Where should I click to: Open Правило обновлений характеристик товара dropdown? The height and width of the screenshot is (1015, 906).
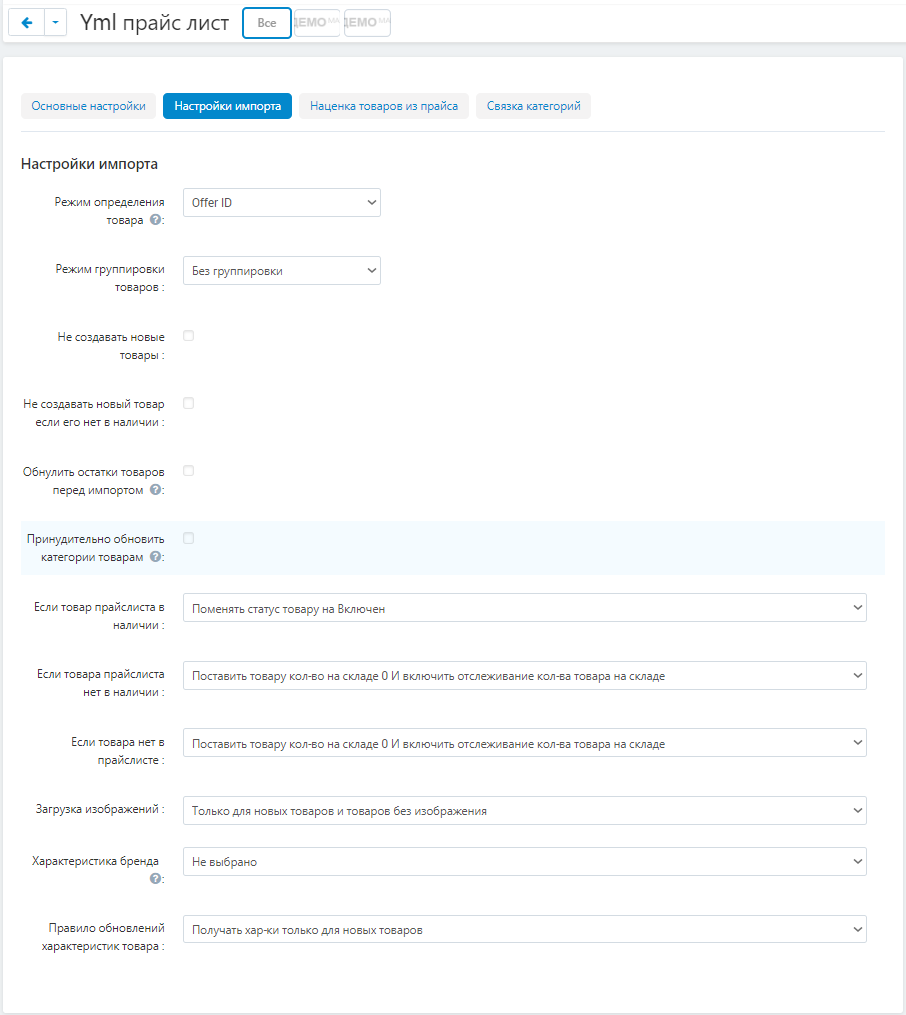pyautogui.click(x=524, y=930)
